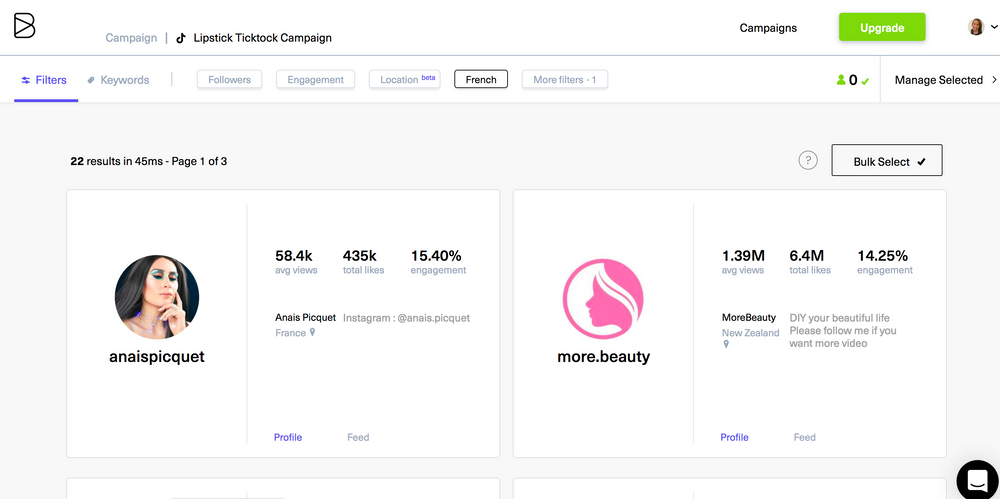Image resolution: width=1000 pixels, height=499 pixels.
Task: Open more.beauty Feed link
Action: click(x=805, y=437)
